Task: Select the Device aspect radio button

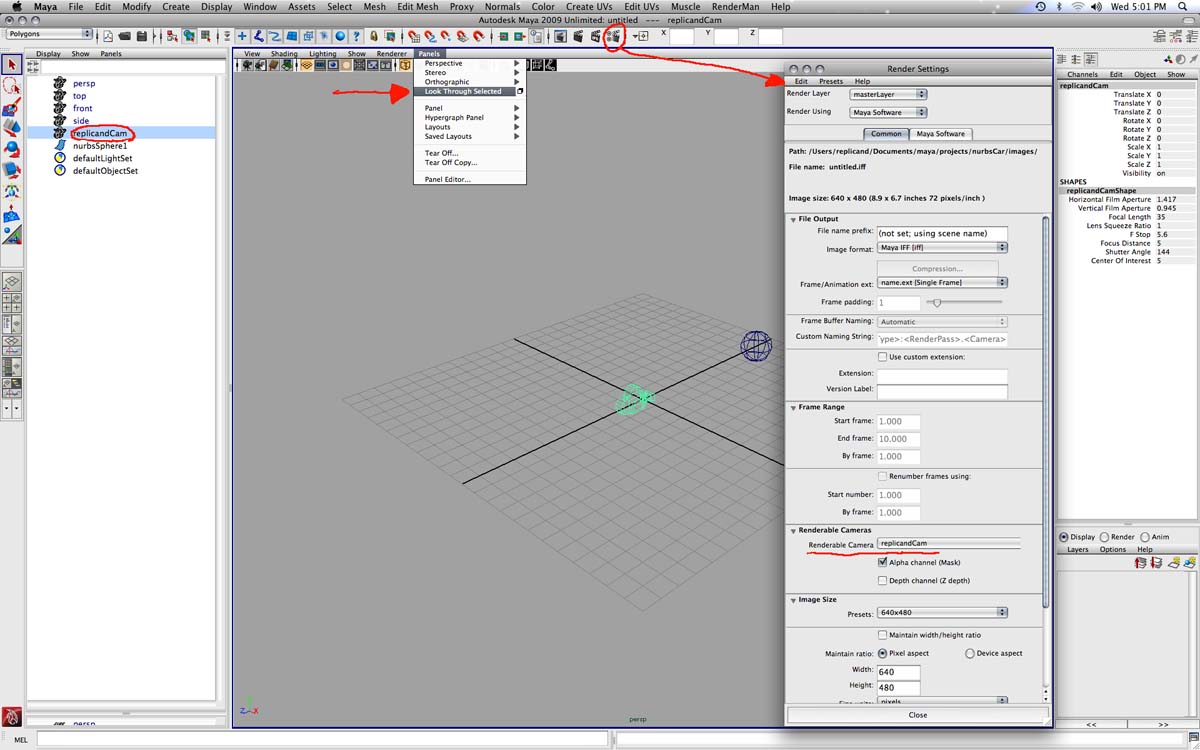Action: coord(969,653)
